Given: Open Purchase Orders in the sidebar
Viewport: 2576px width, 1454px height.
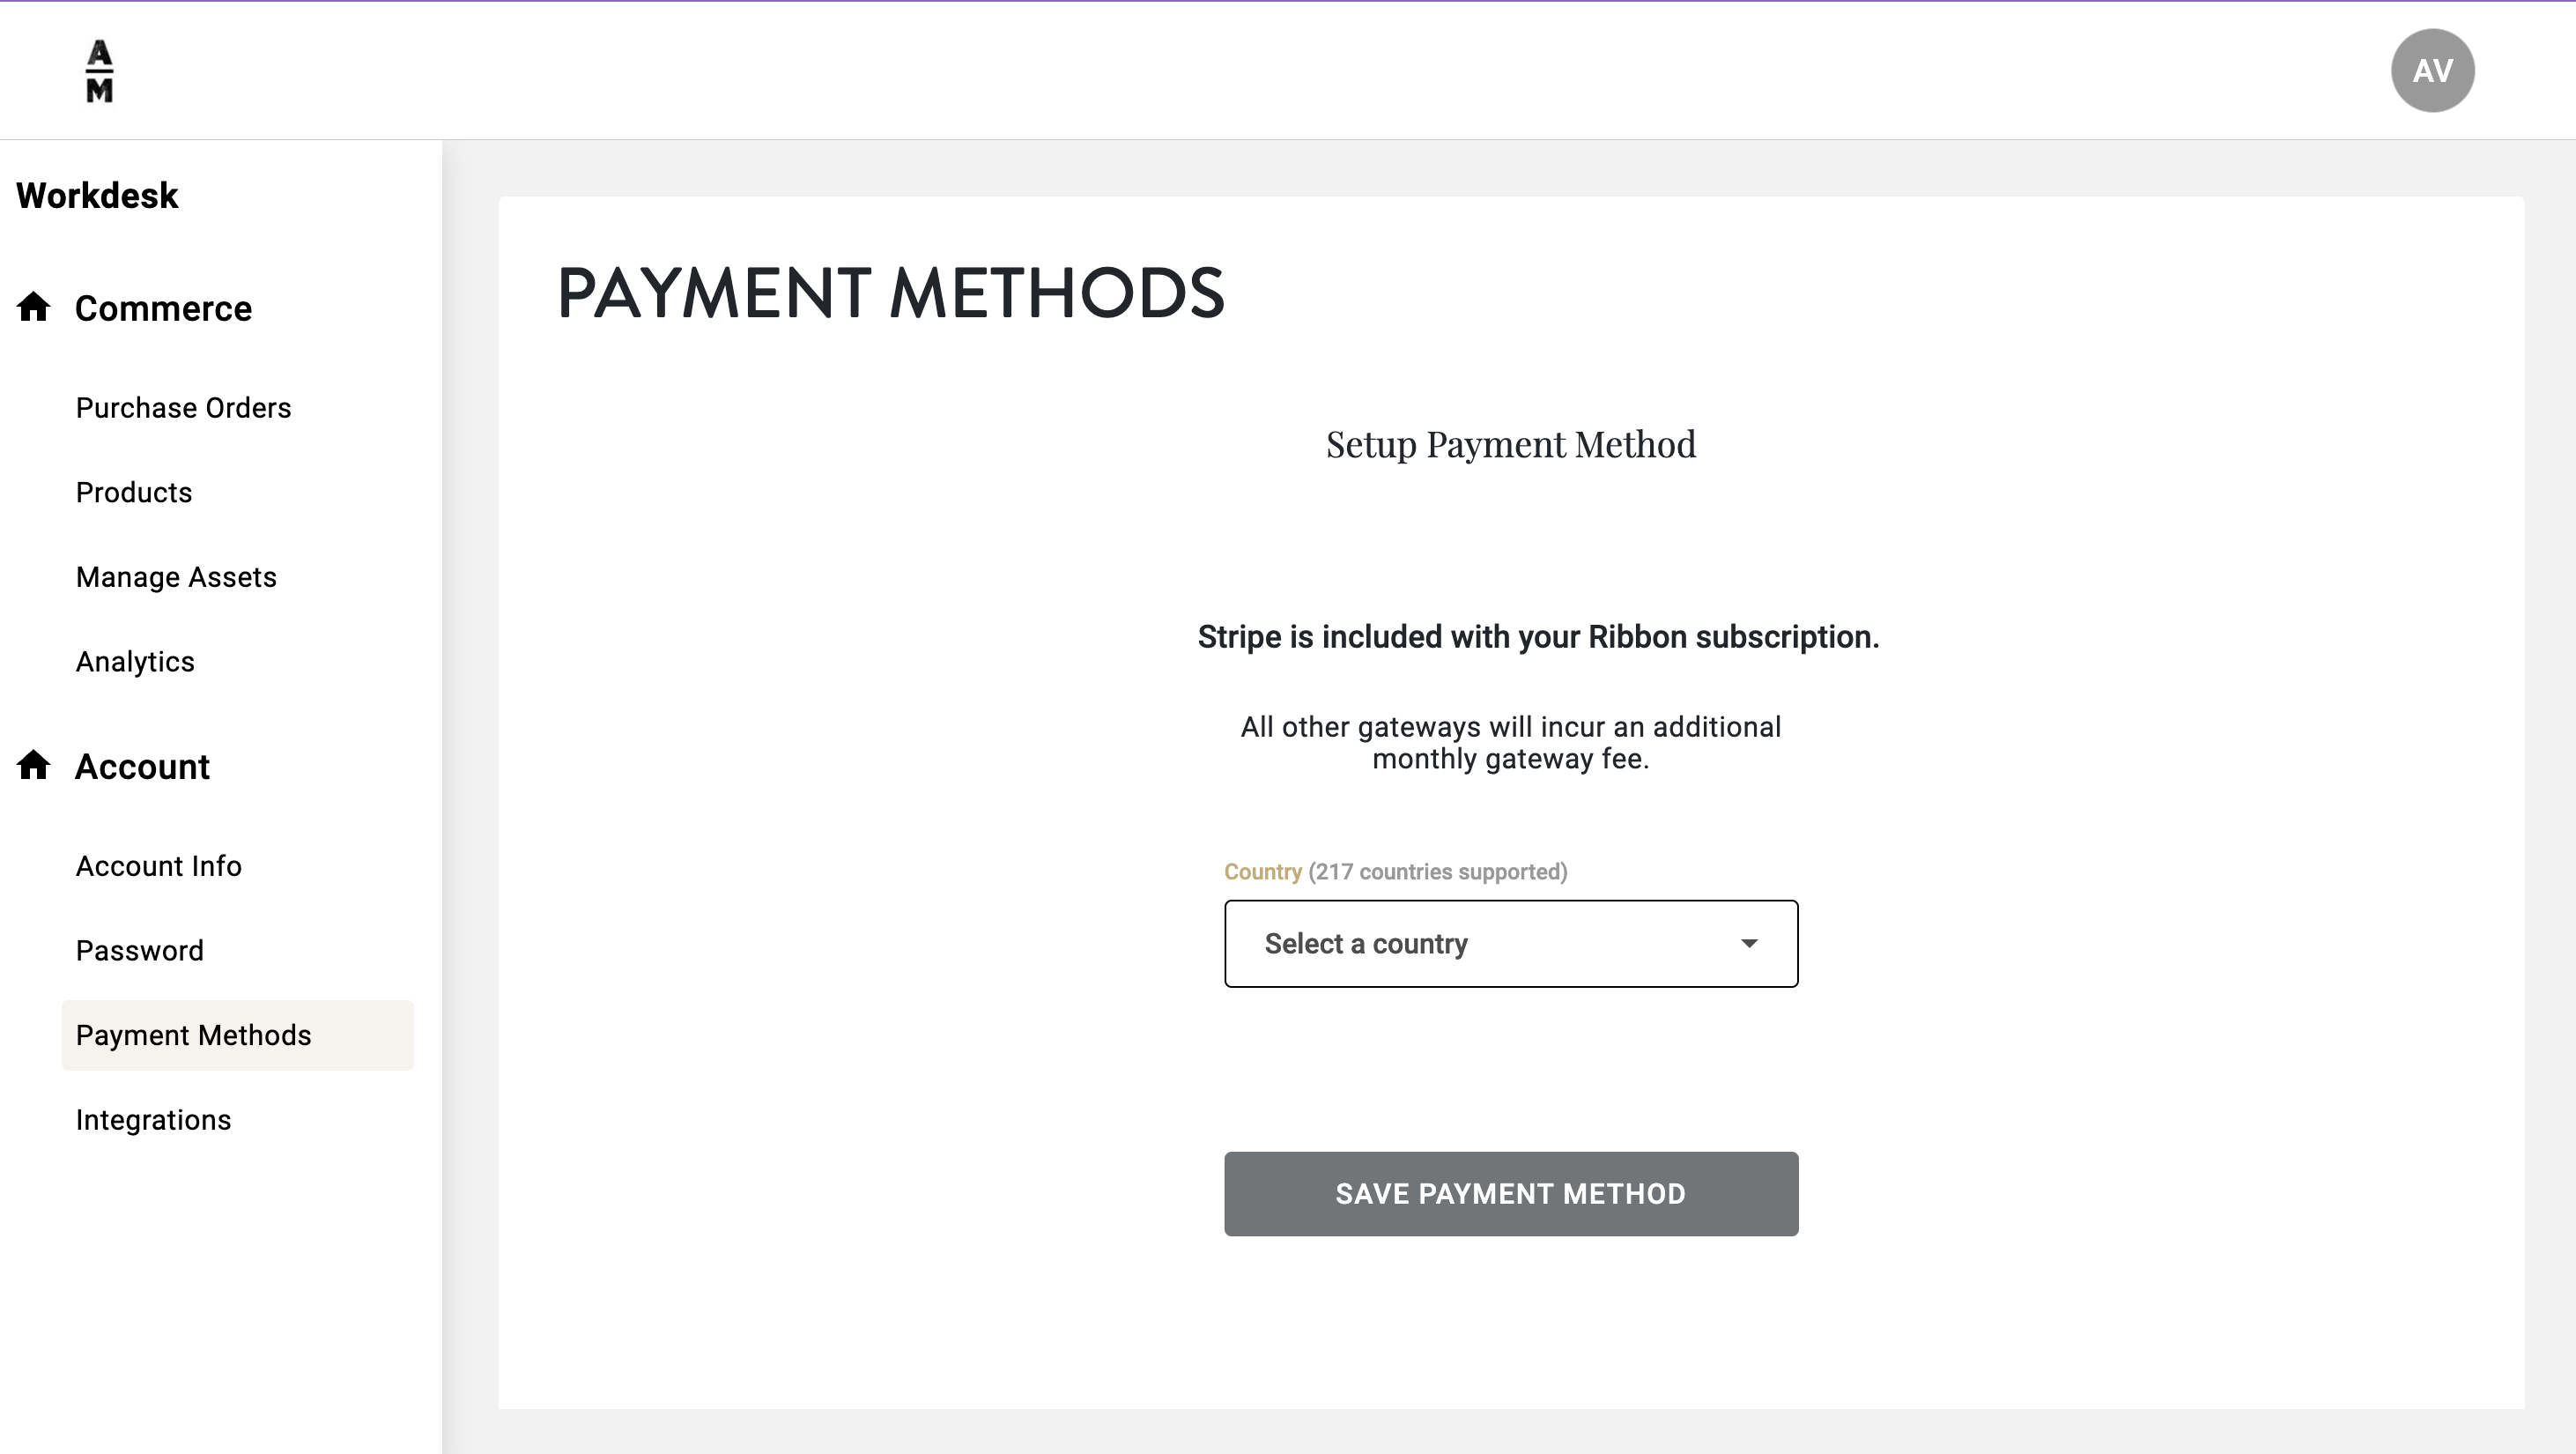Looking at the screenshot, I should click(x=183, y=408).
